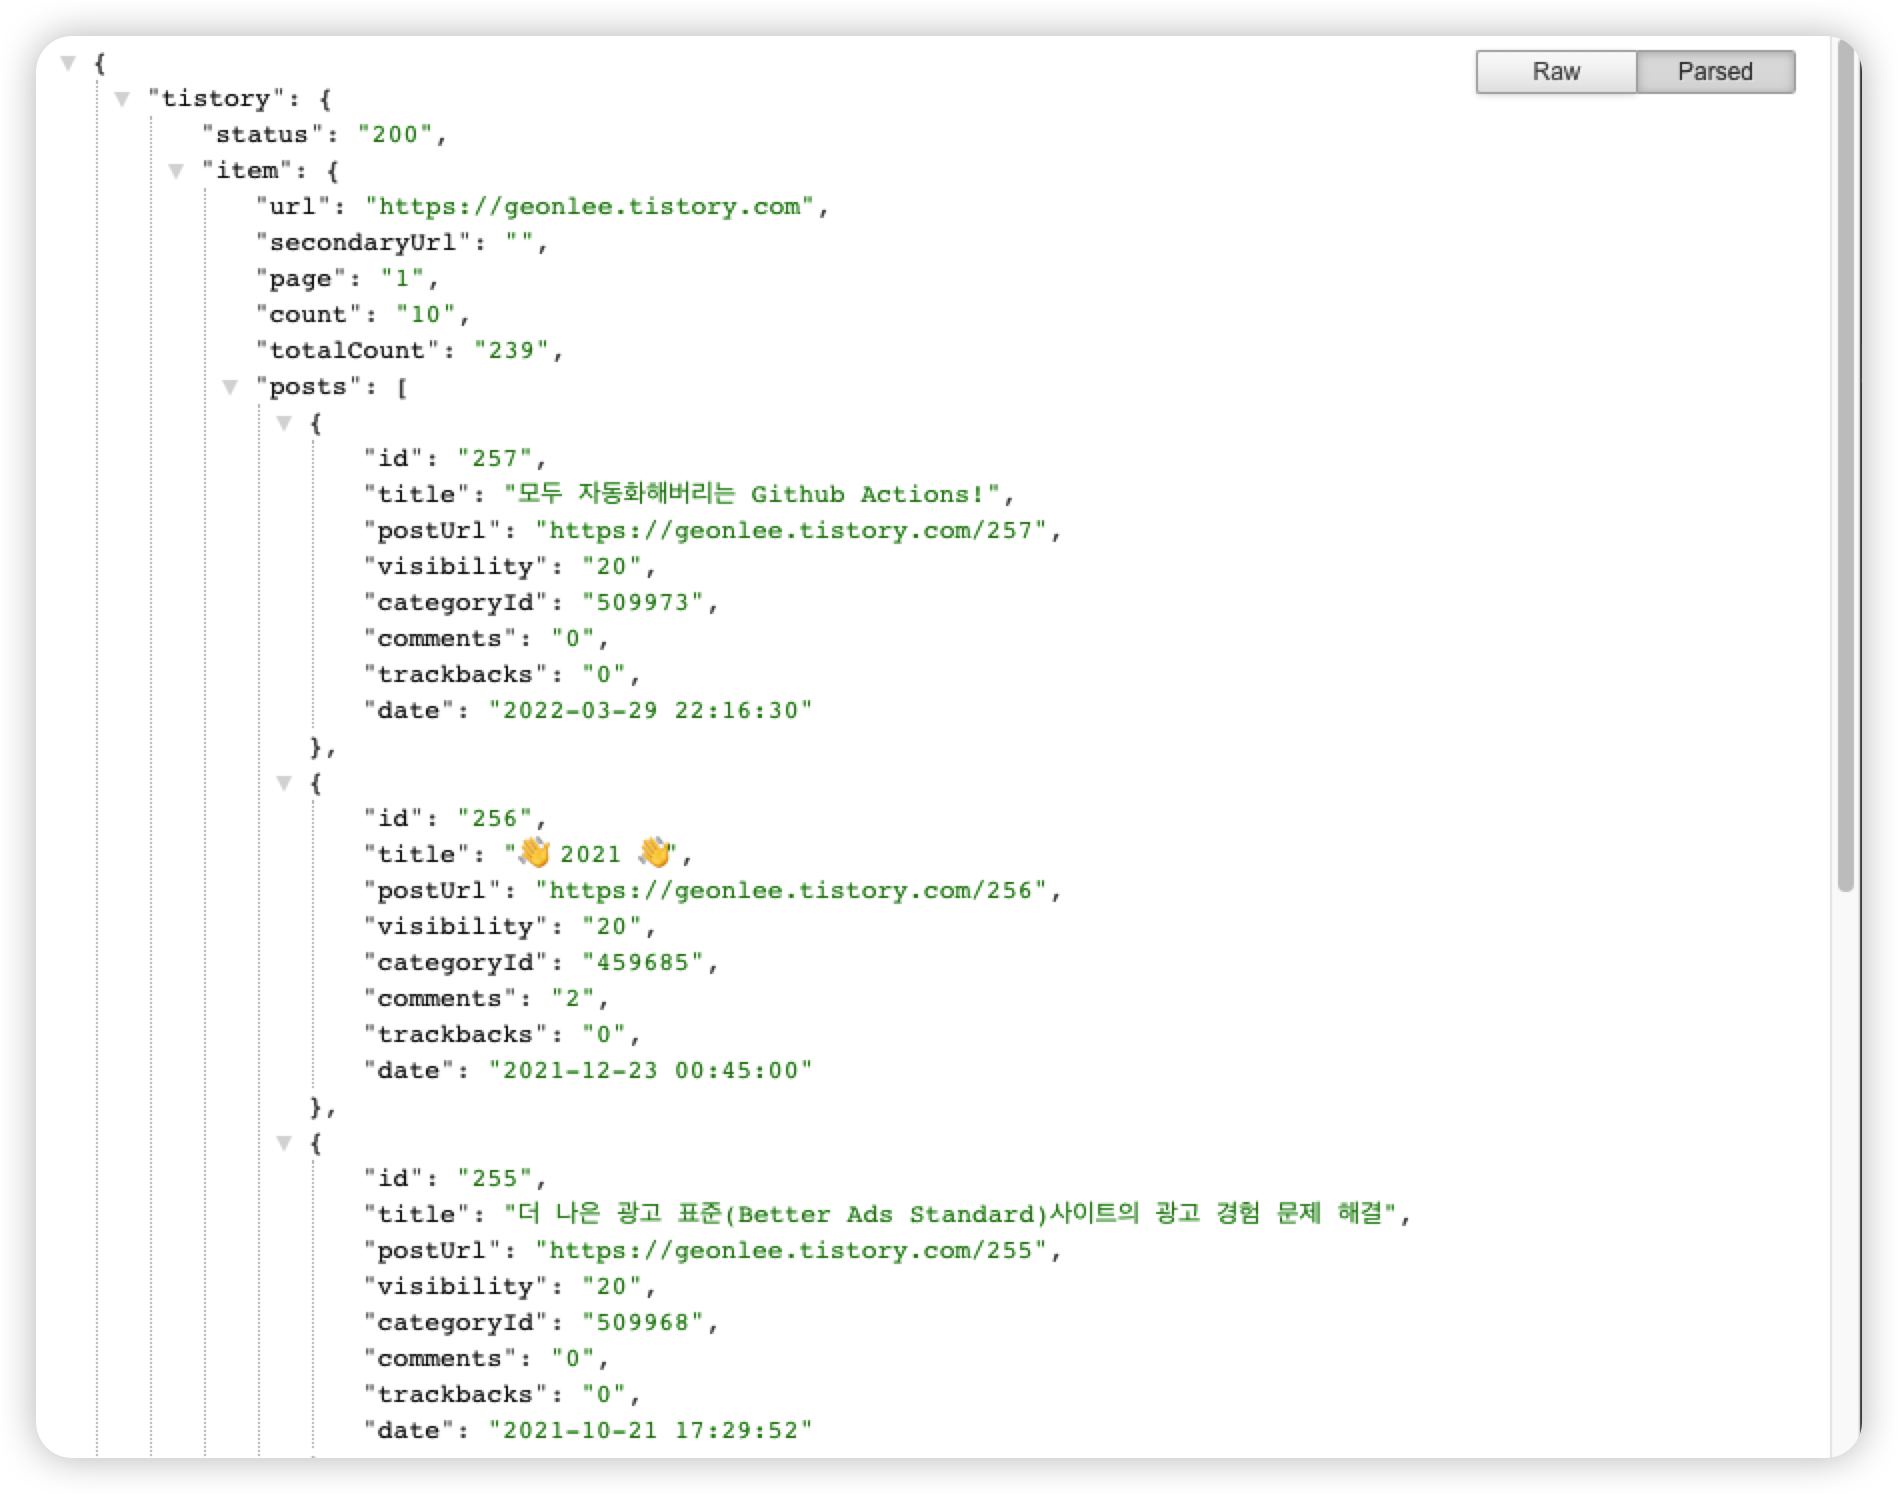Click the count value "10"

pos(426,315)
